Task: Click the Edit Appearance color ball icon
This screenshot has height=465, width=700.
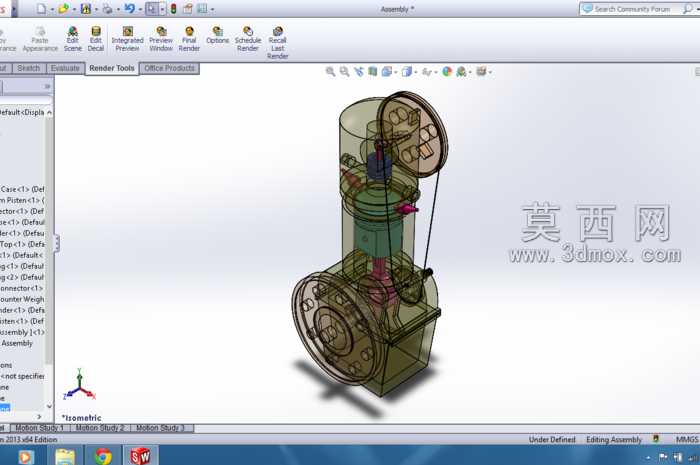Action: pyautogui.click(x=447, y=71)
